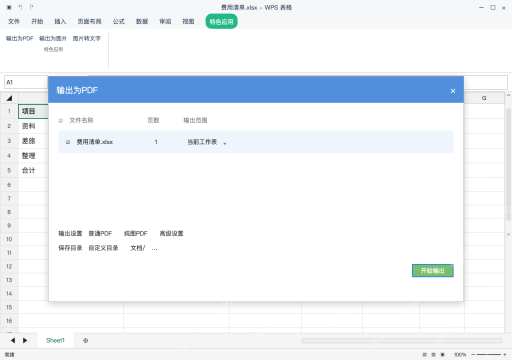
Task: Click row 15 header
Action: [9, 307]
